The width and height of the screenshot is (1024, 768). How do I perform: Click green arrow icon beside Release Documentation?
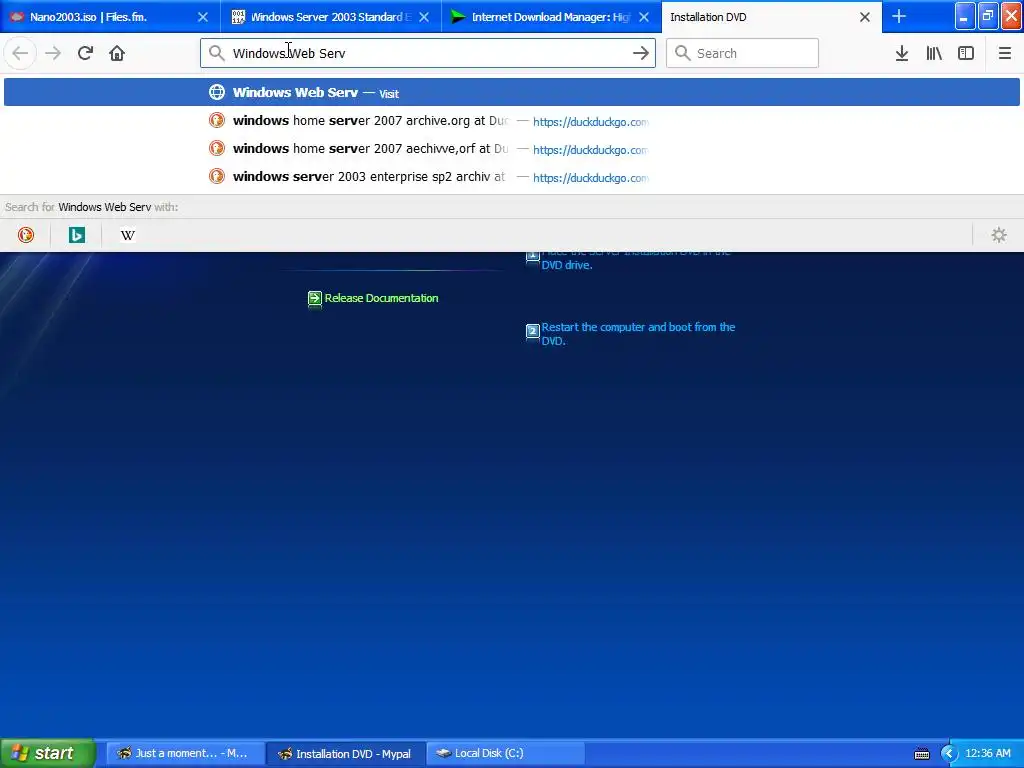point(315,298)
